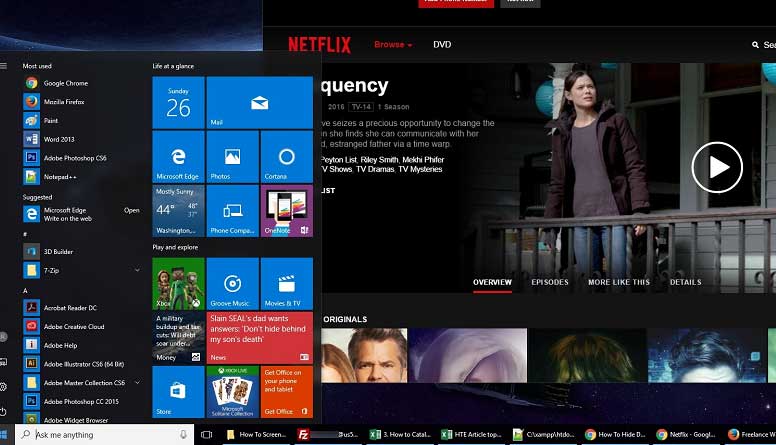Click the hamburger menu in Start
Image resolution: width=776 pixels, height=445 pixels.
click(3, 66)
